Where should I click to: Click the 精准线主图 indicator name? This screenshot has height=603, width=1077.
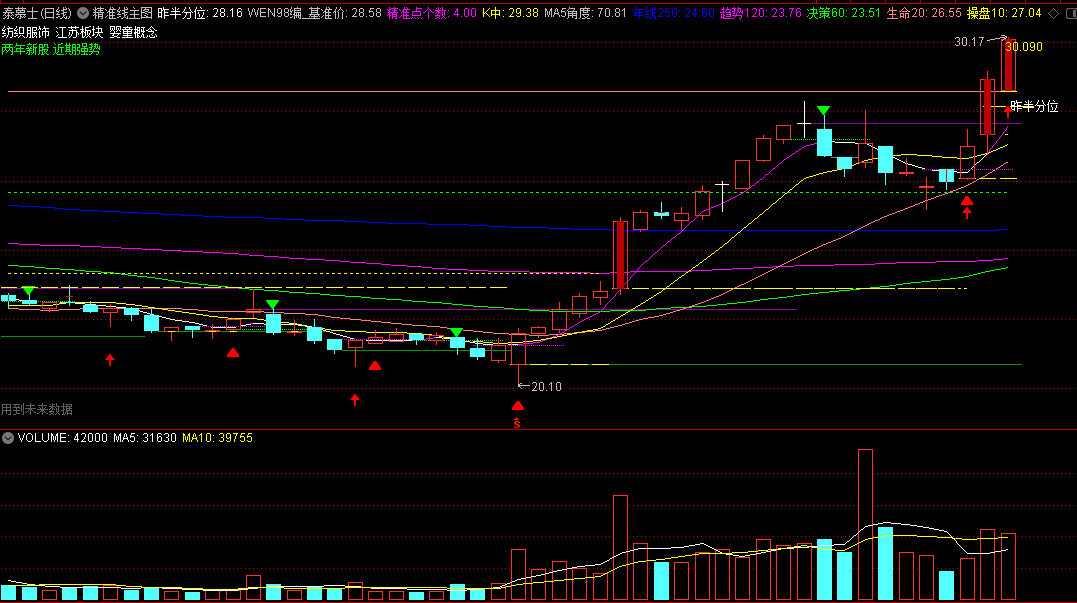pyautogui.click(x=122, y=13)
